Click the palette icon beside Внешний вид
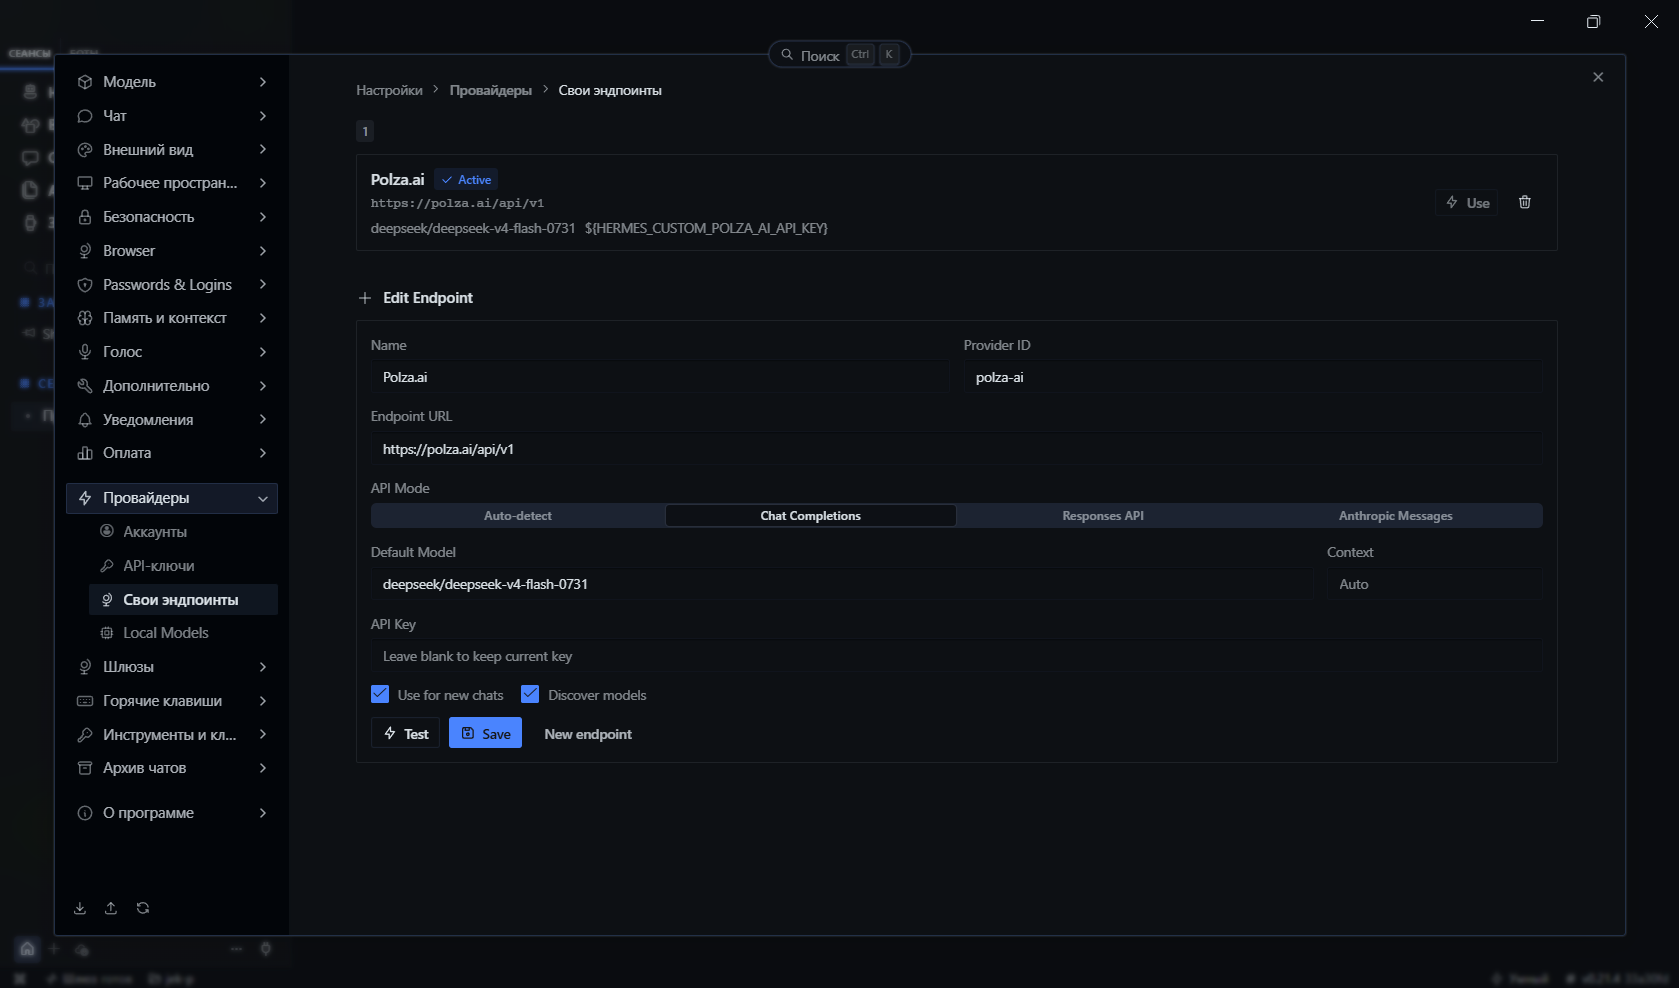This screenshot has height=988, width=1679. 85,150
